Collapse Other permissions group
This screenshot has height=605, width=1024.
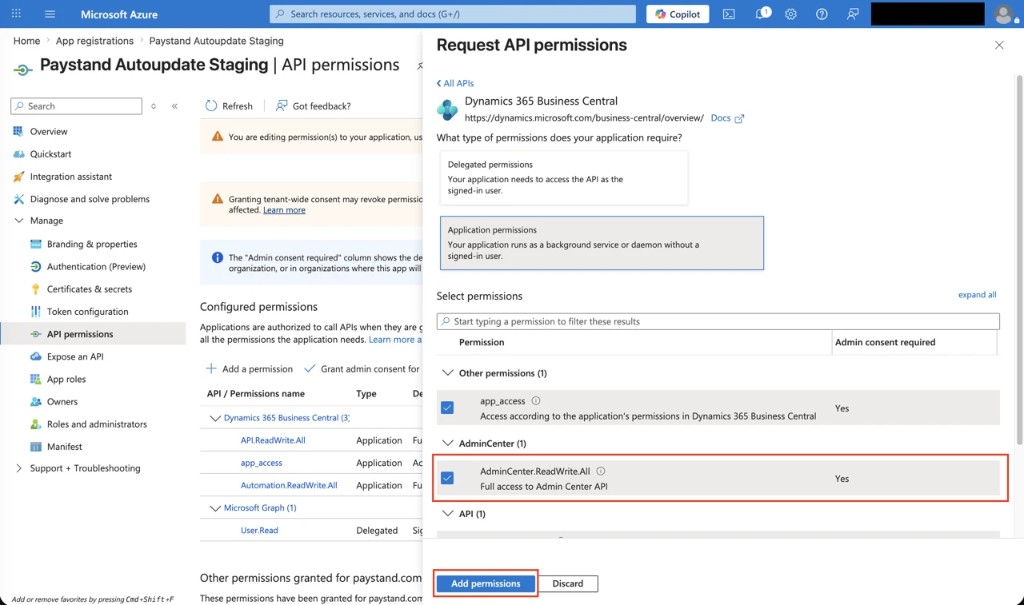click(447, 373)
